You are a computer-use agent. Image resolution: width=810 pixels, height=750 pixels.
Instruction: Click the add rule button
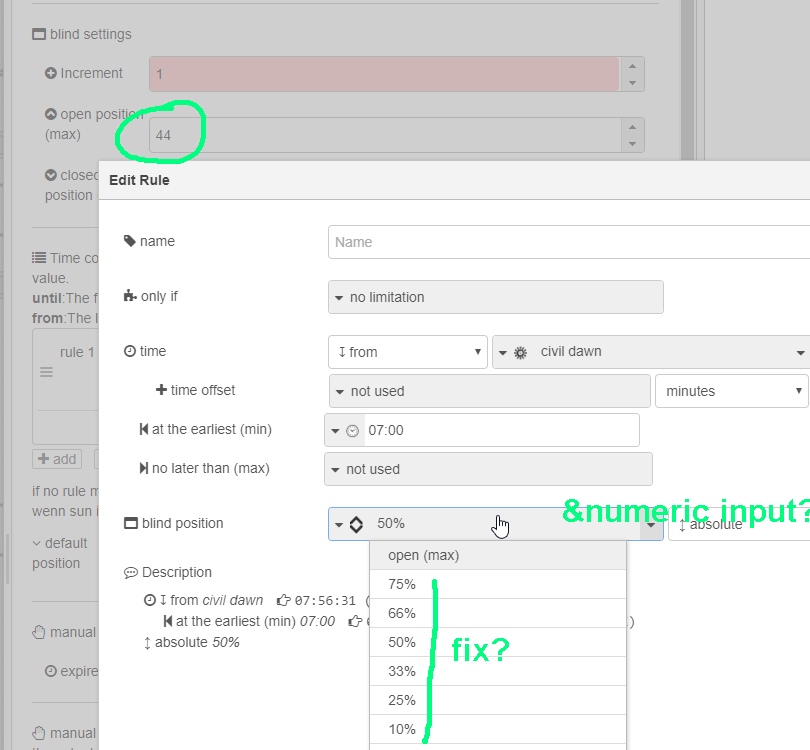coord(57,459)
